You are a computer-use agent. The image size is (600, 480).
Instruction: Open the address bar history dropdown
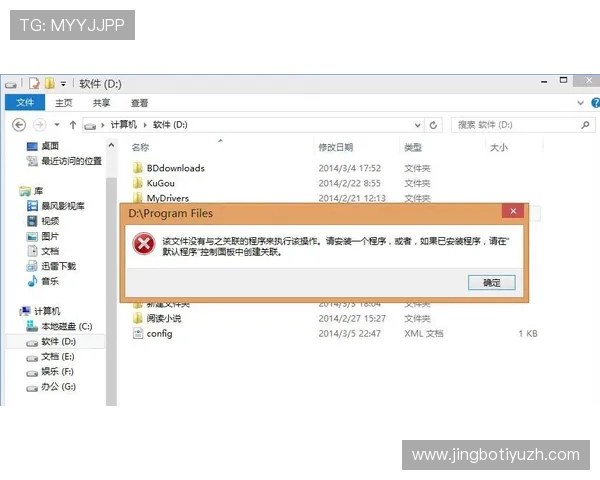[x=417, y=125]
